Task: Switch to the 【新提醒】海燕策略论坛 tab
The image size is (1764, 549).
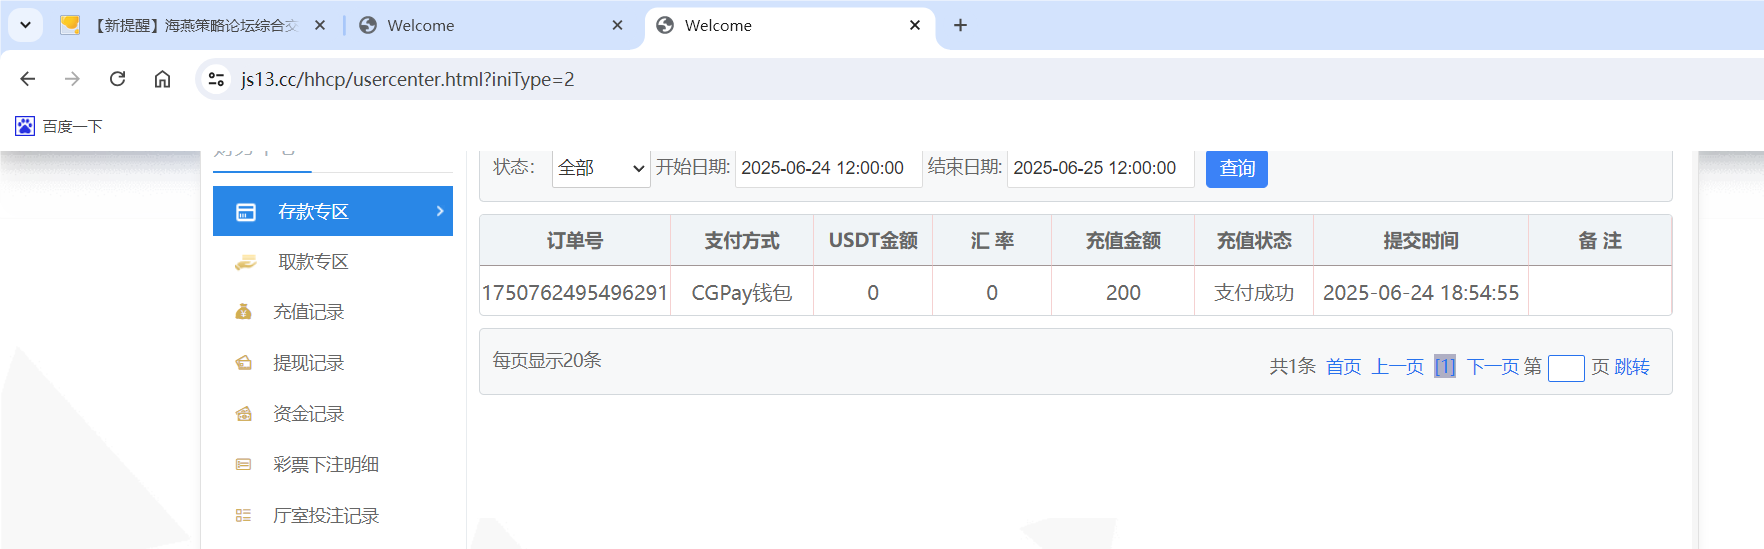Action: [193, 25]
